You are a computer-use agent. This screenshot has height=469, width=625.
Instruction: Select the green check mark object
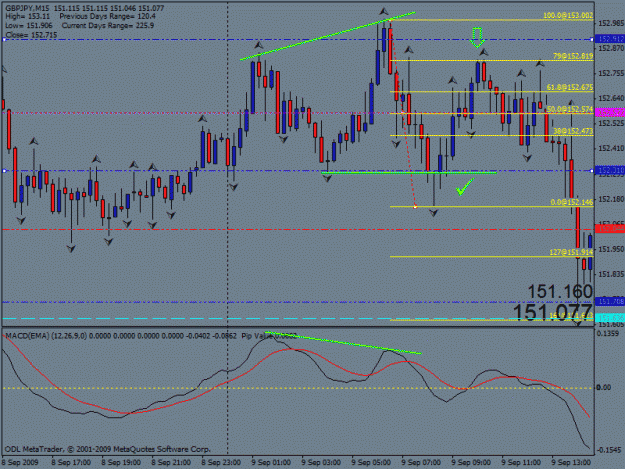tap(465, 186)
